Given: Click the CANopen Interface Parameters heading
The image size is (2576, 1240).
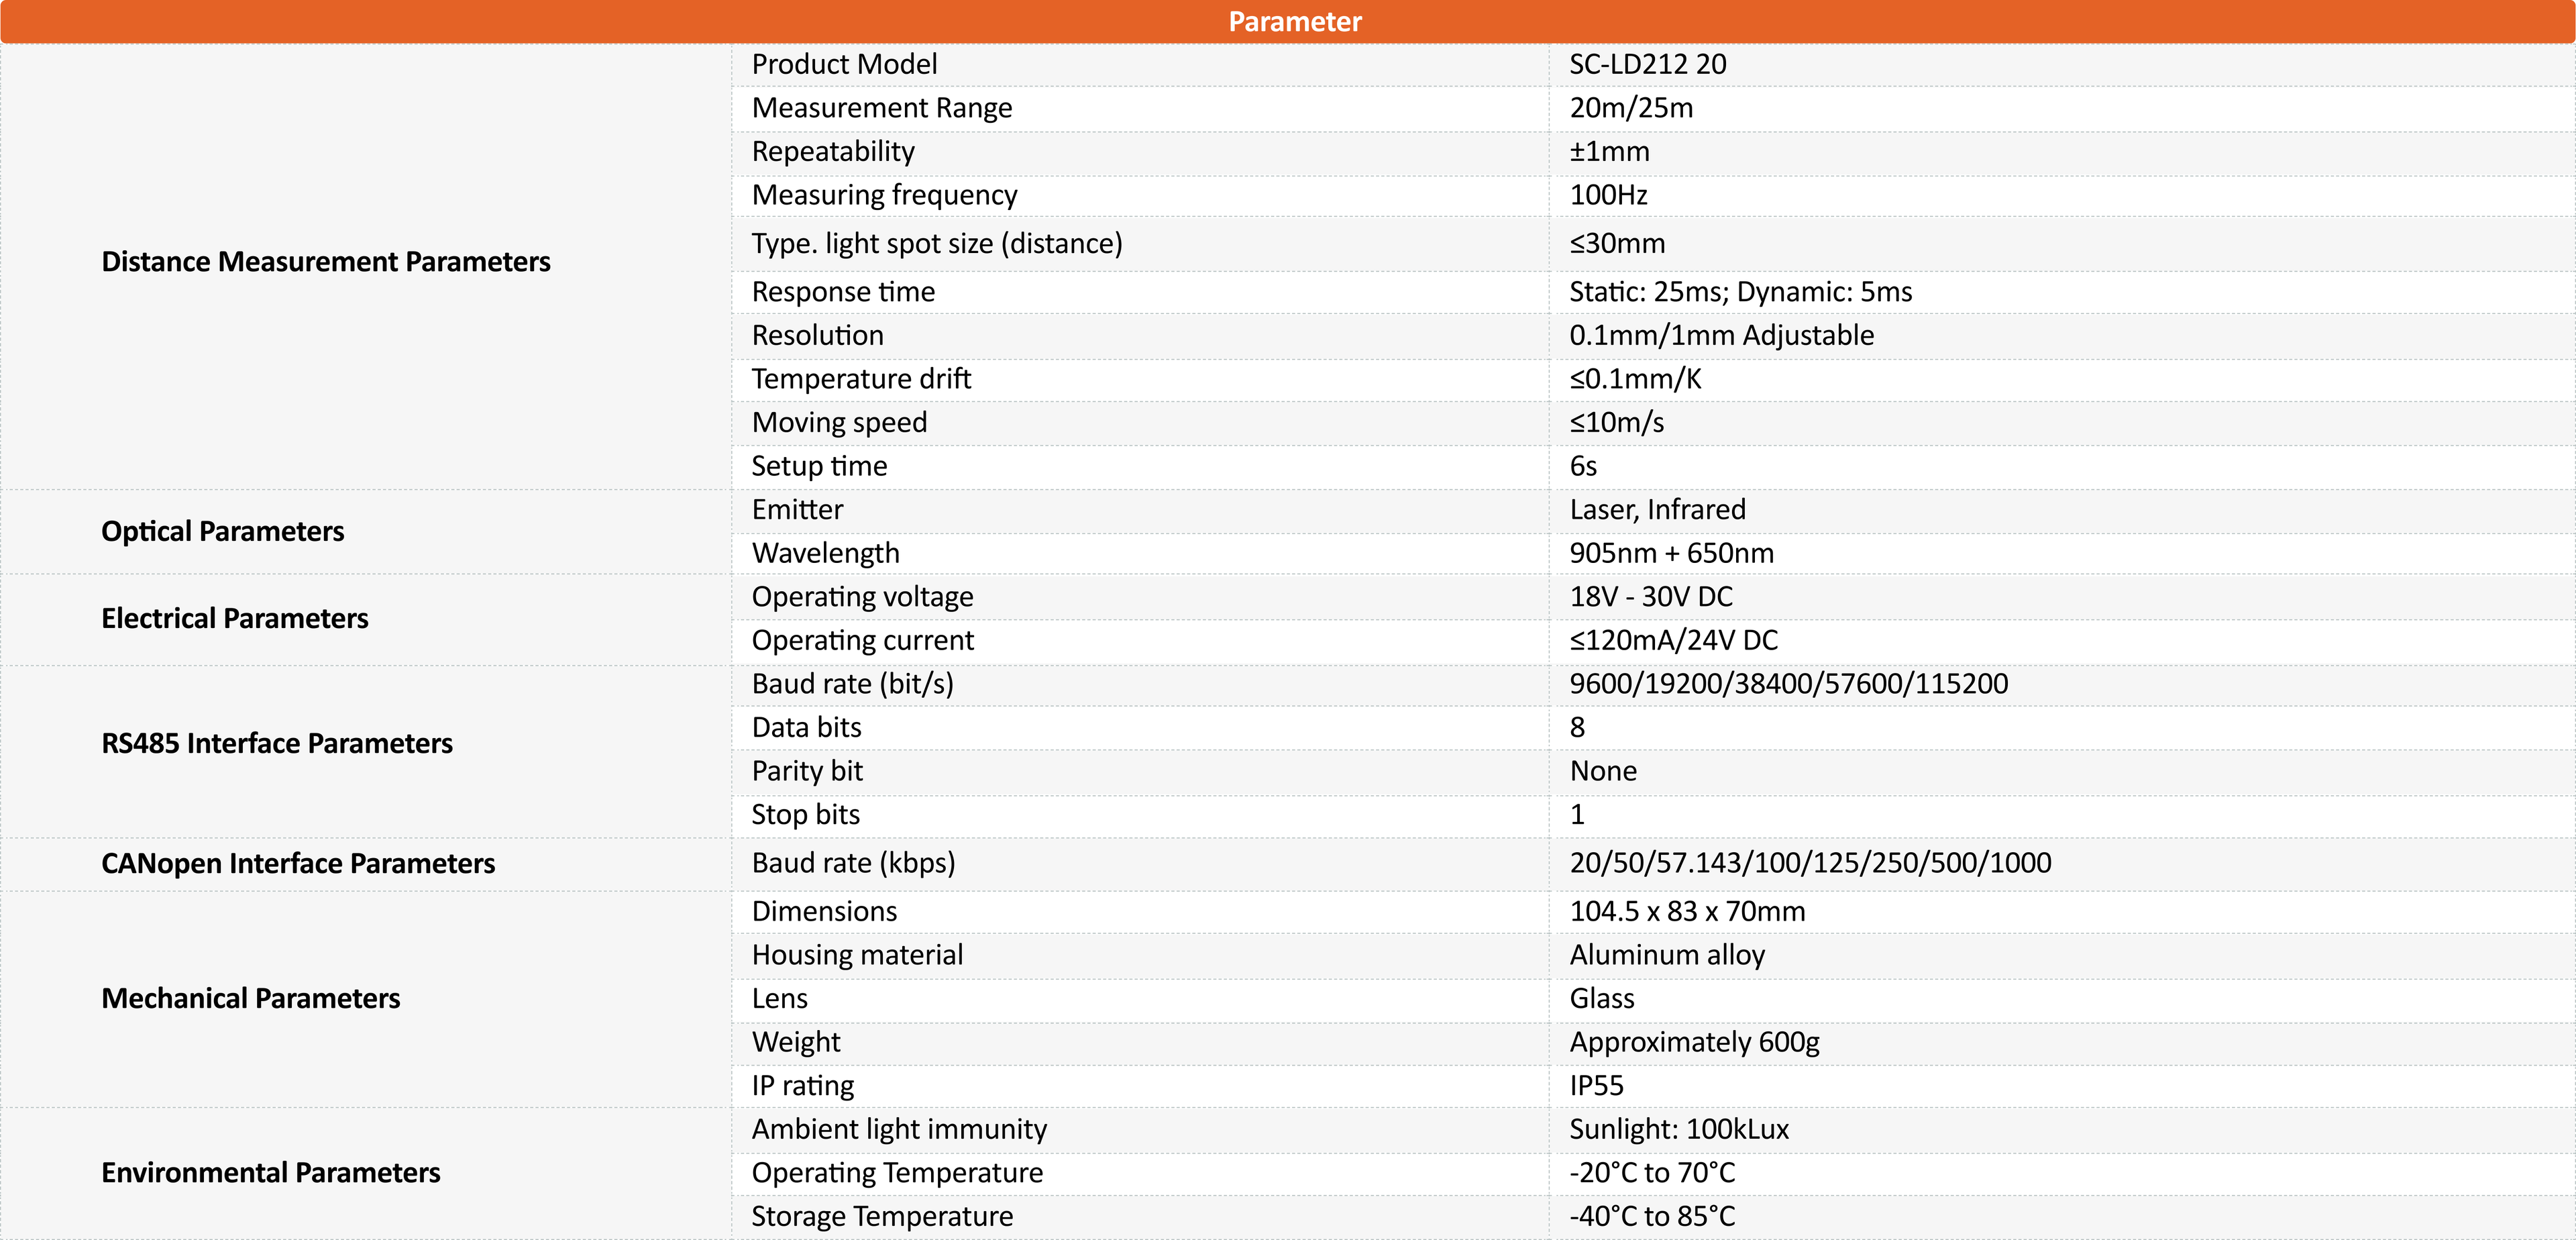Looking at the screenshot, I should tap(298, 863).
